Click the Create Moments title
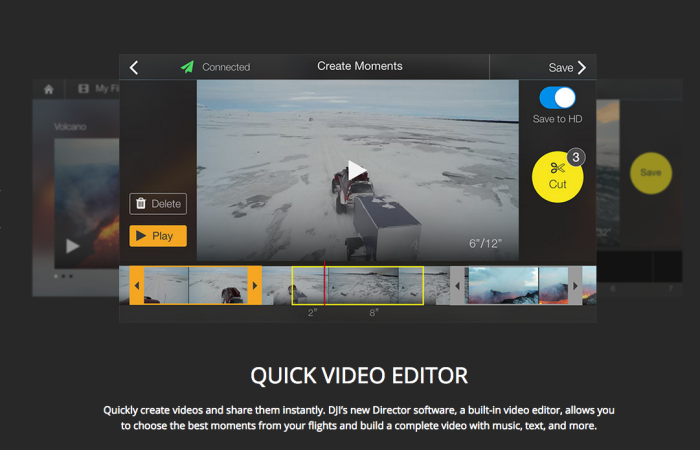The width and height of the screenshot is (700, 450). click(x=359, y=66)
